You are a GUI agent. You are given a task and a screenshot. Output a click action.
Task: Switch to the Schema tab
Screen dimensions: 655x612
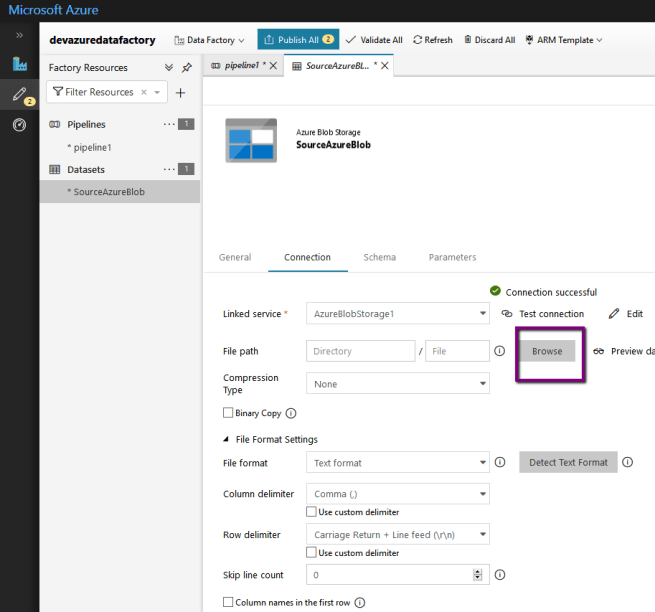[379, 257]
